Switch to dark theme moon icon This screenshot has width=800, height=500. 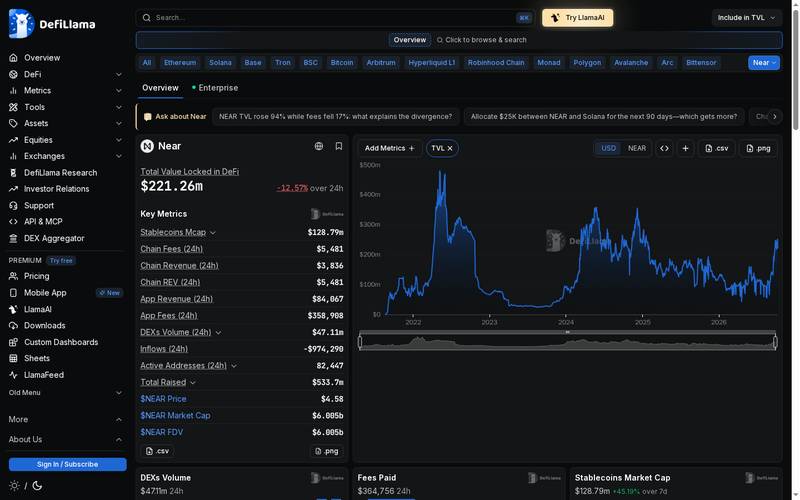(37, 486)
